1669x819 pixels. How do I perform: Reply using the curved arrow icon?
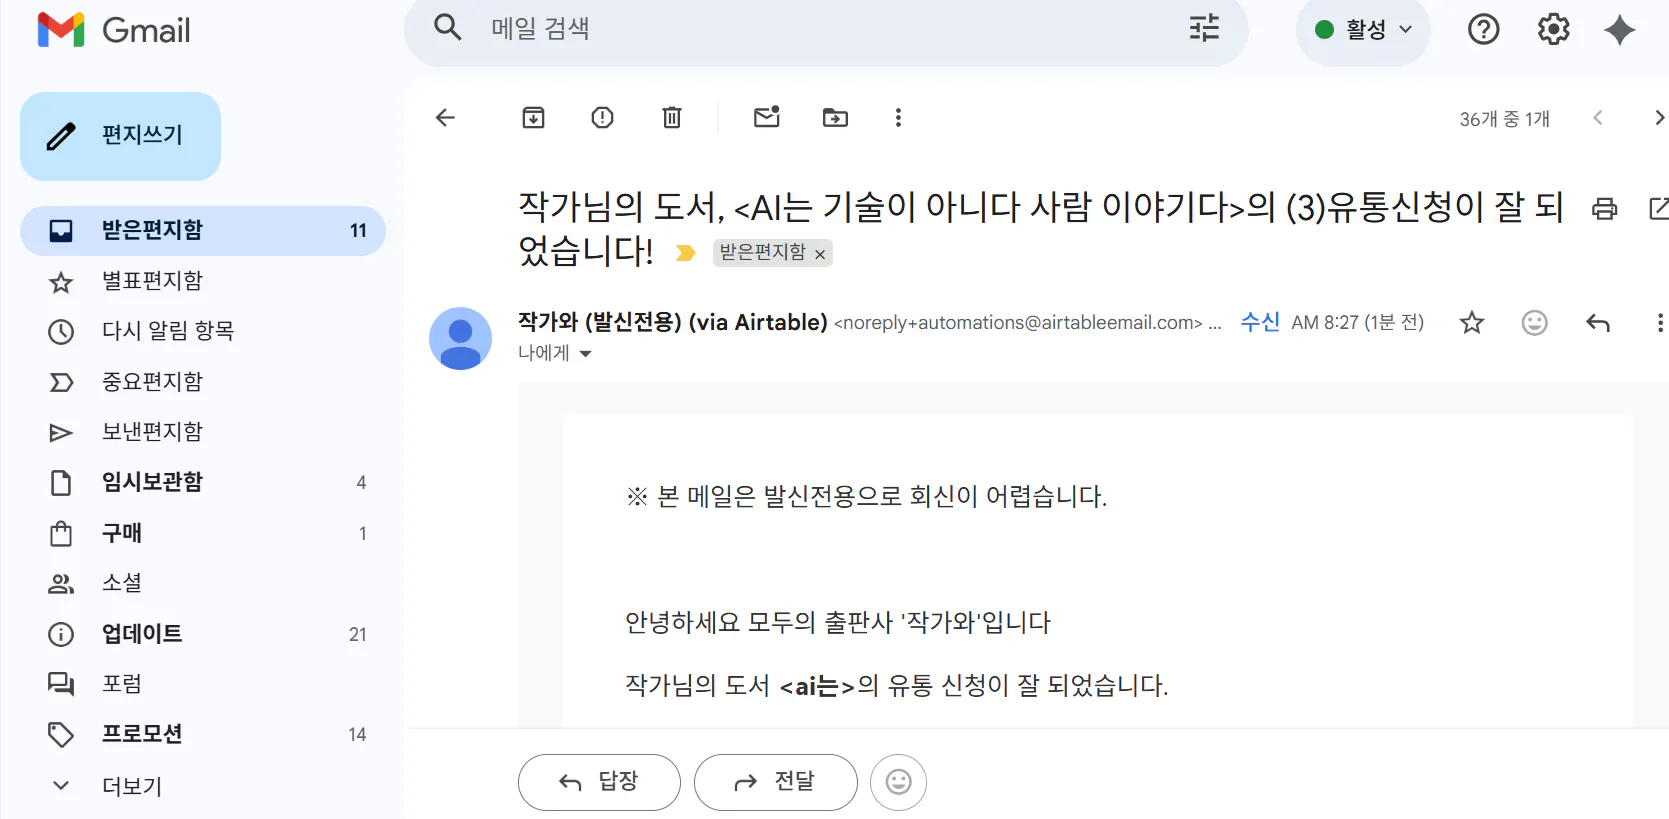point(1597,322)
